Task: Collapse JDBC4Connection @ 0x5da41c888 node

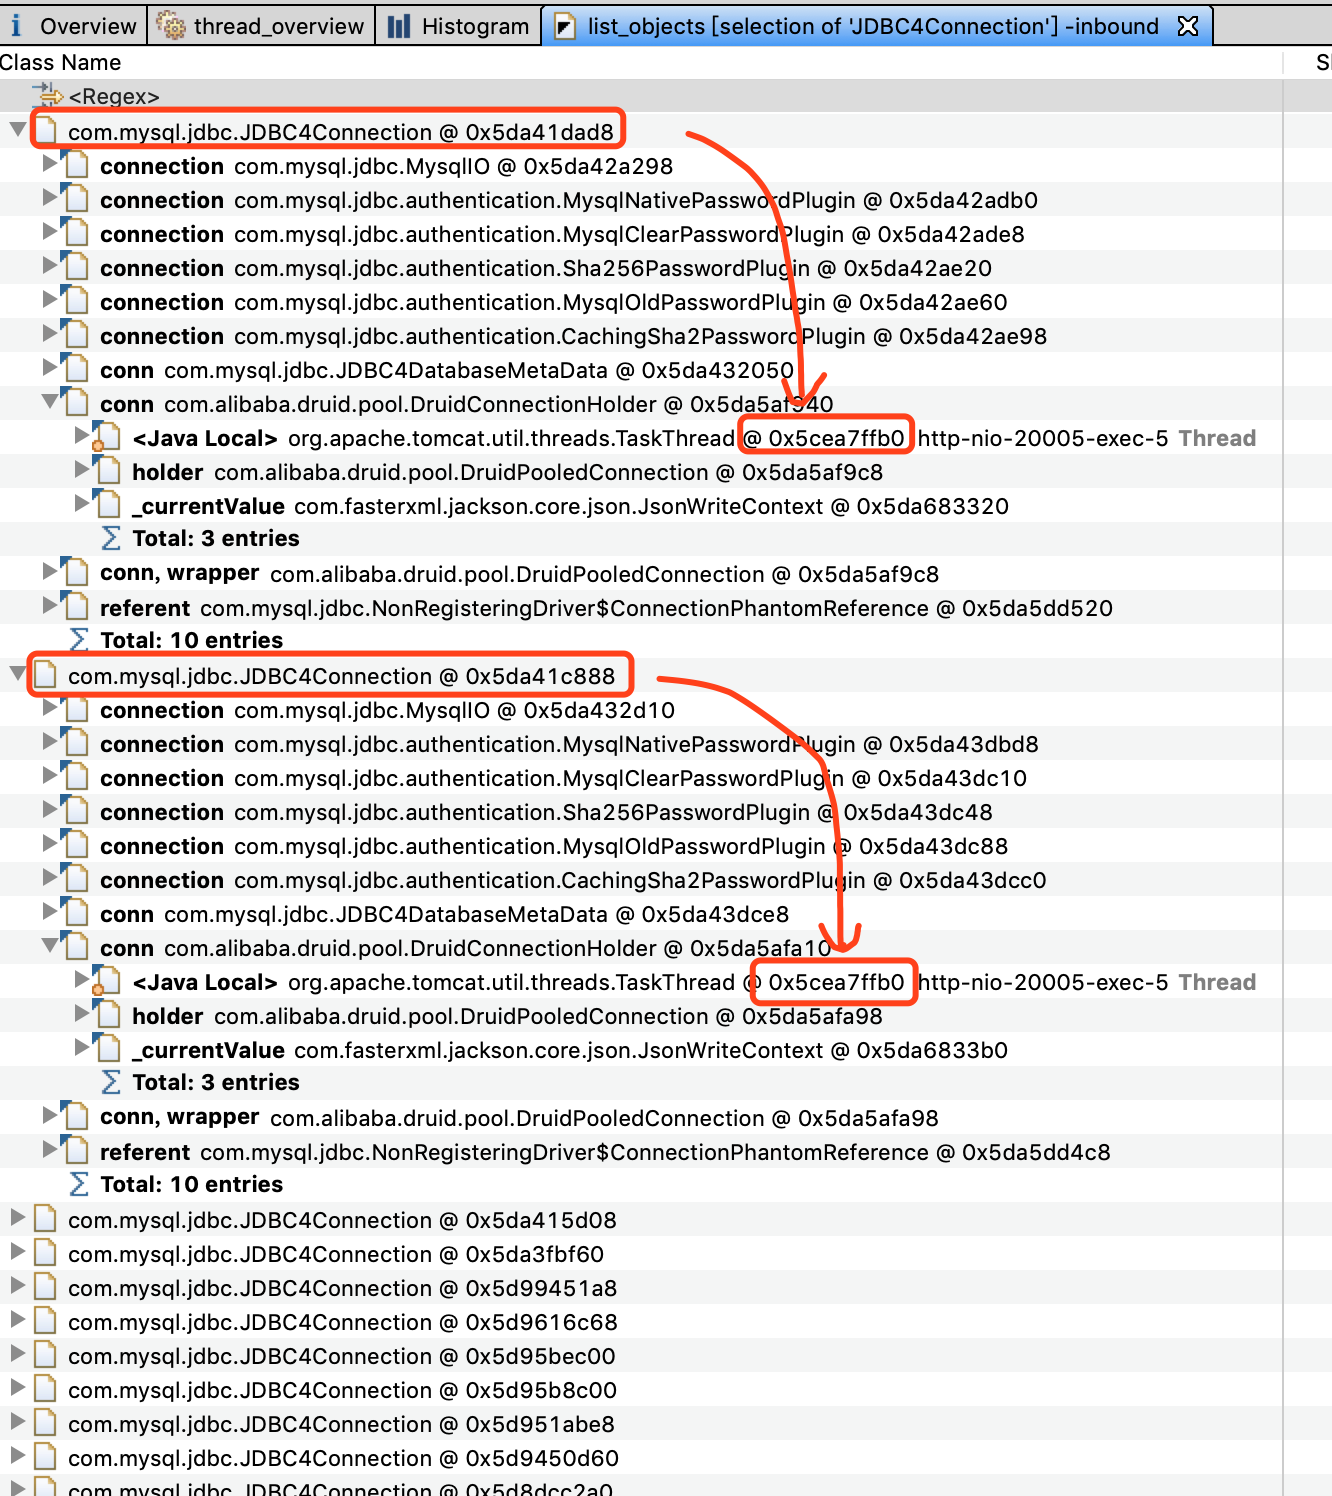Action: pos(18,674)
